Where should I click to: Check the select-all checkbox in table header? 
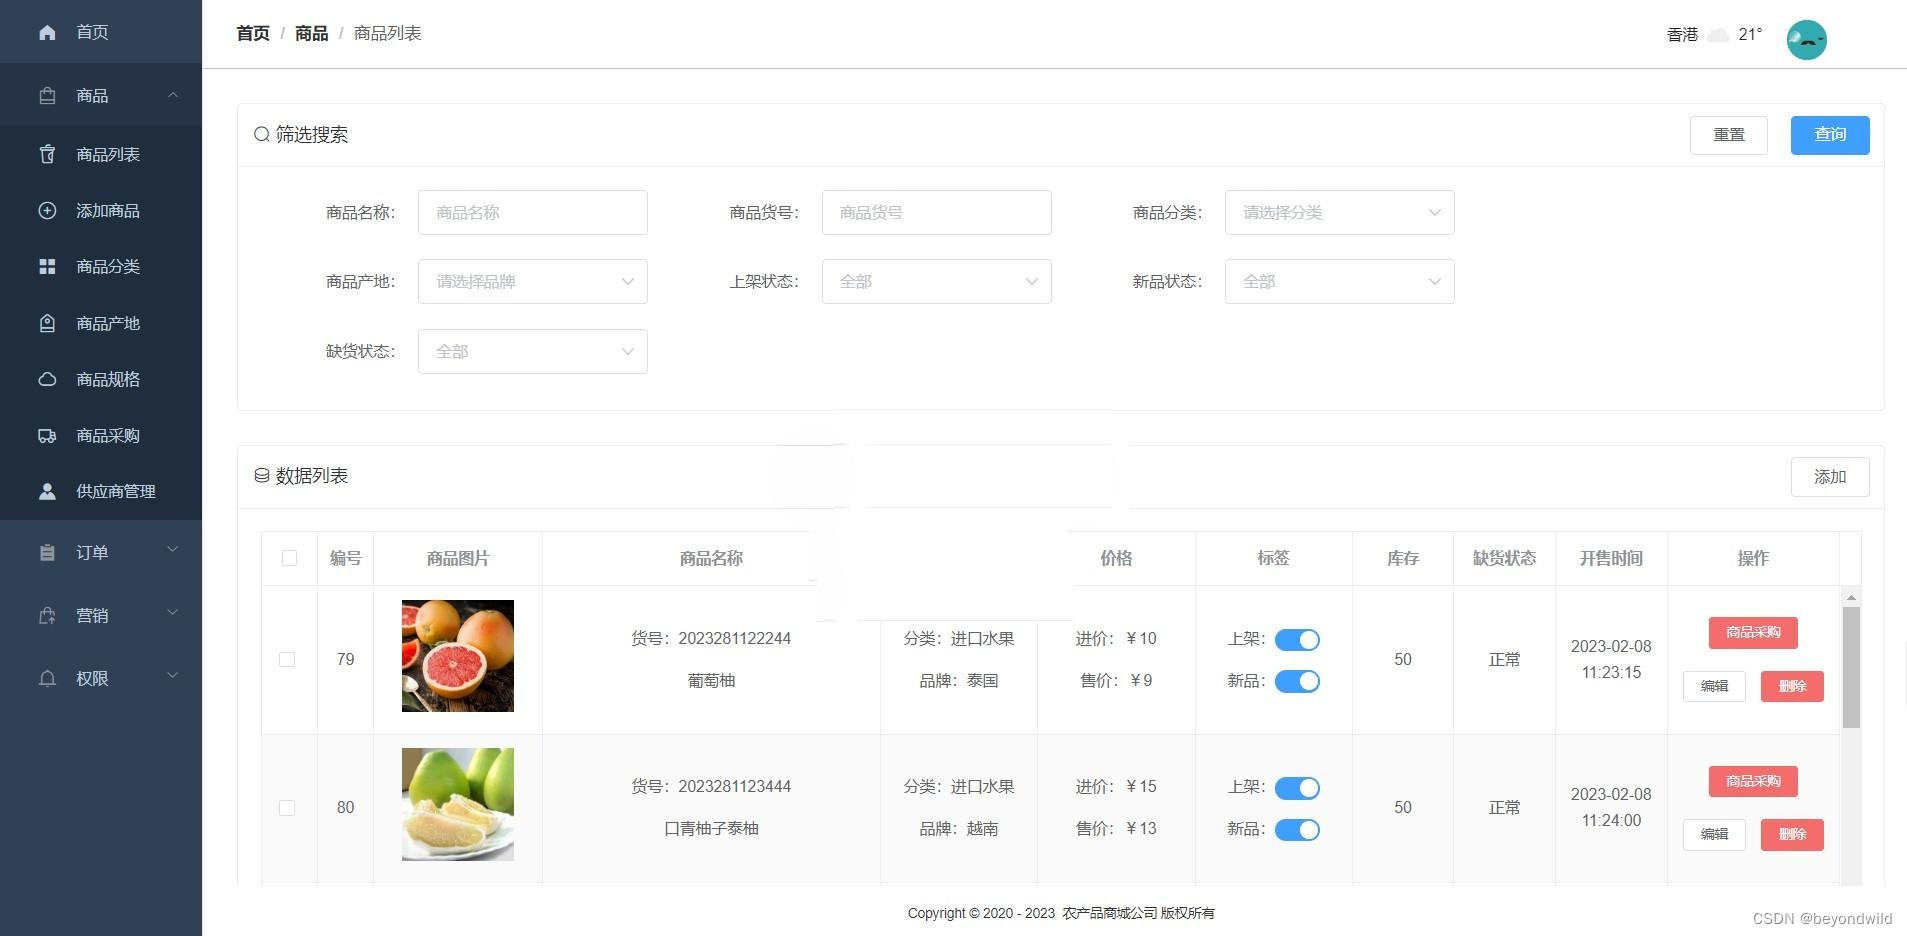click(x=288, y=558)
